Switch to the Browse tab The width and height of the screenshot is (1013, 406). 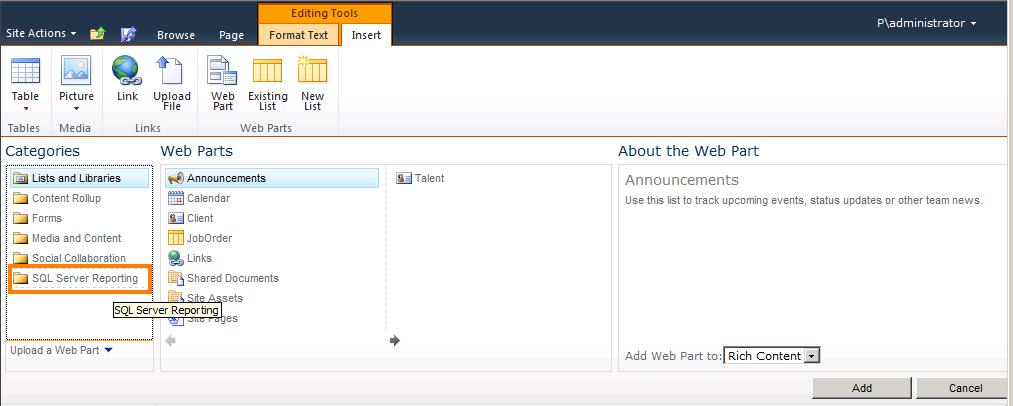click(x=176, y=36)
